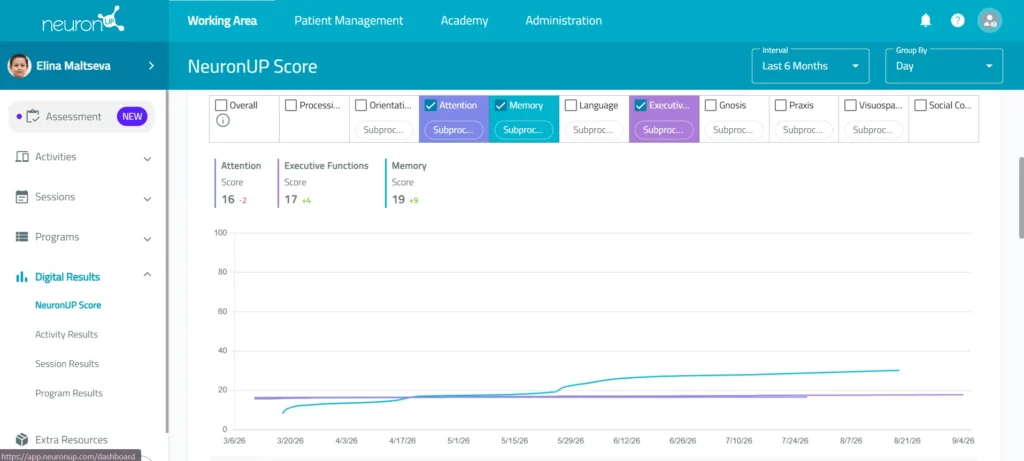The image size is (1024, 461).
Task: Open the Orientation subprocesses selector
Action: coord(383,130)
